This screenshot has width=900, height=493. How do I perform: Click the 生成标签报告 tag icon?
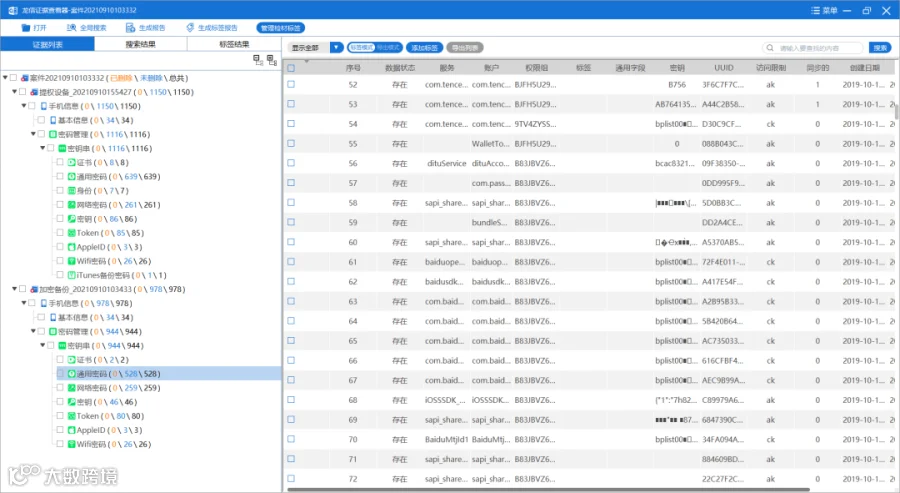coord(191,28)
